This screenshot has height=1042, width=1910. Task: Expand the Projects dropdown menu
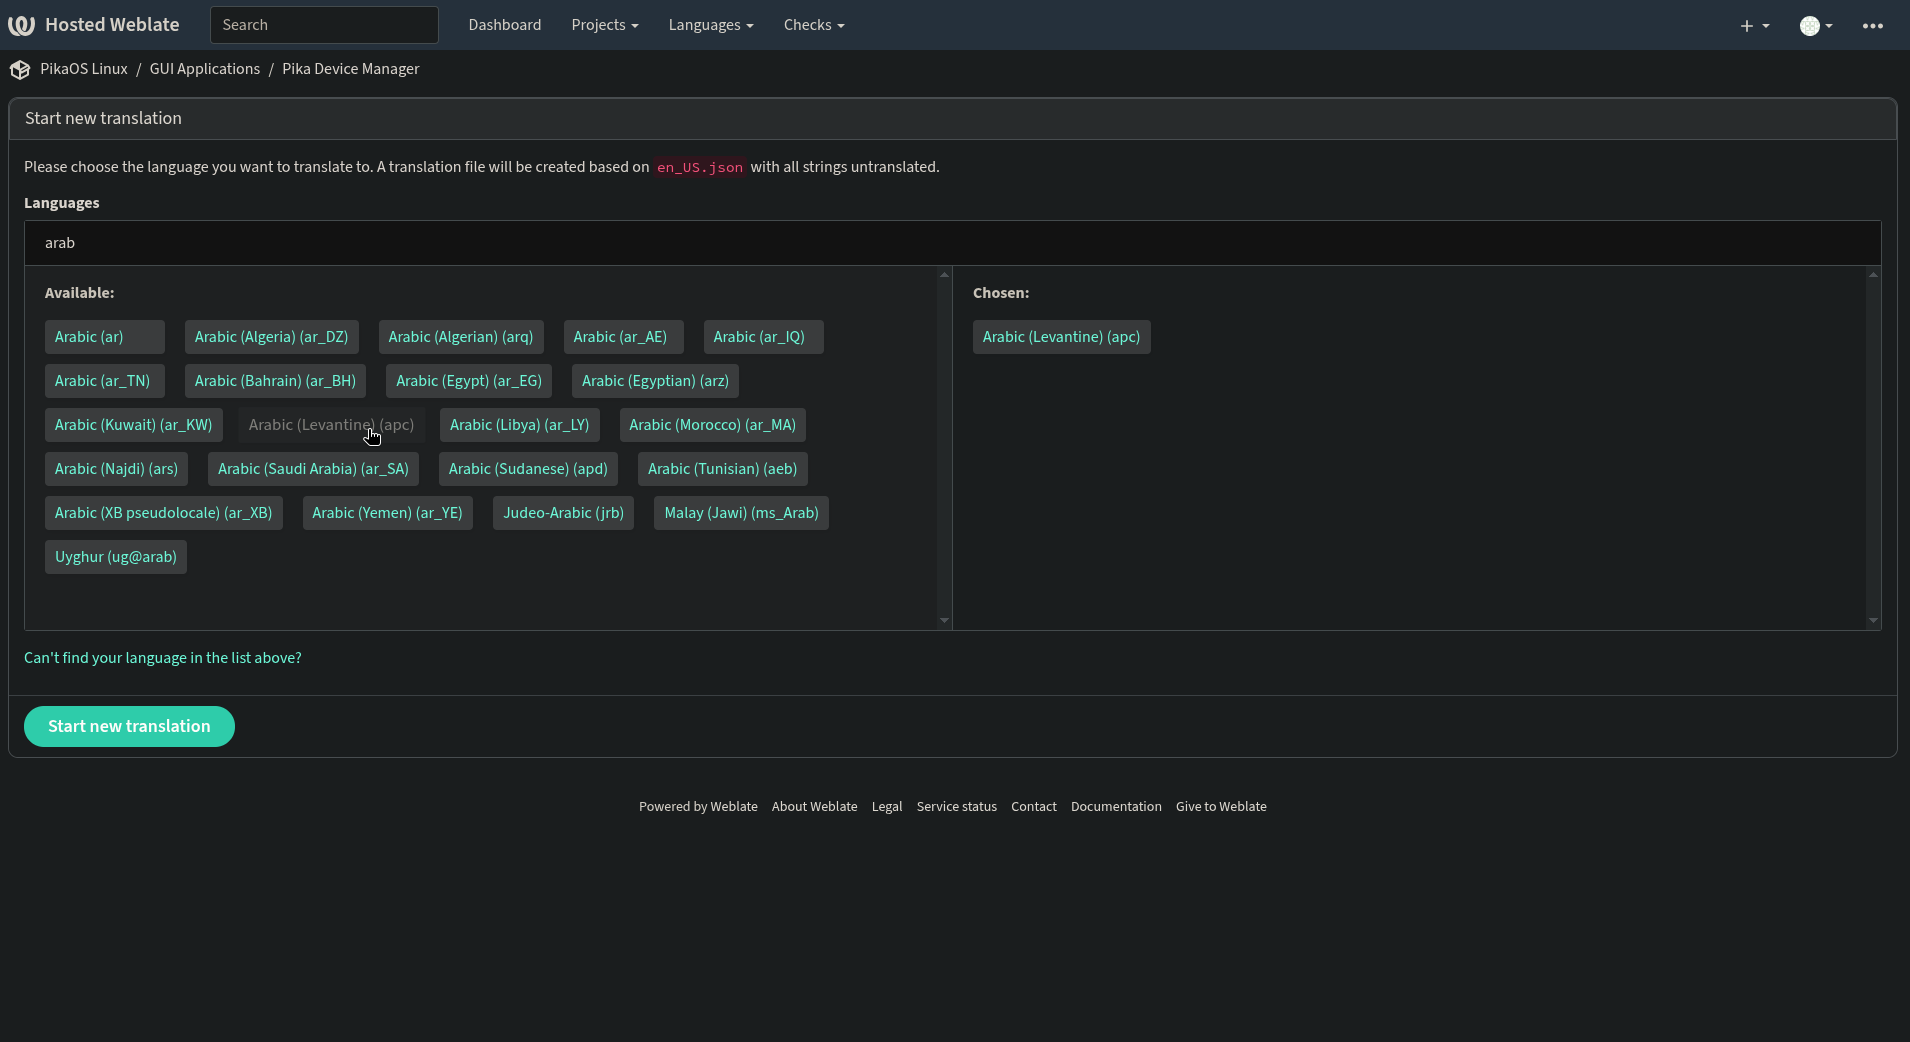click(605, 25)
